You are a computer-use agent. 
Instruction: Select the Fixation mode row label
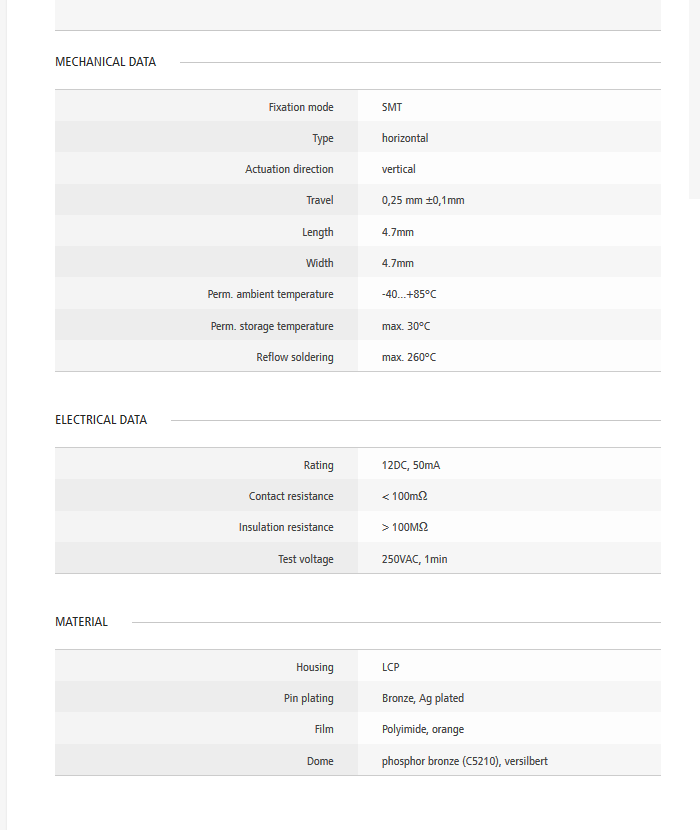[x=300, y=107]
